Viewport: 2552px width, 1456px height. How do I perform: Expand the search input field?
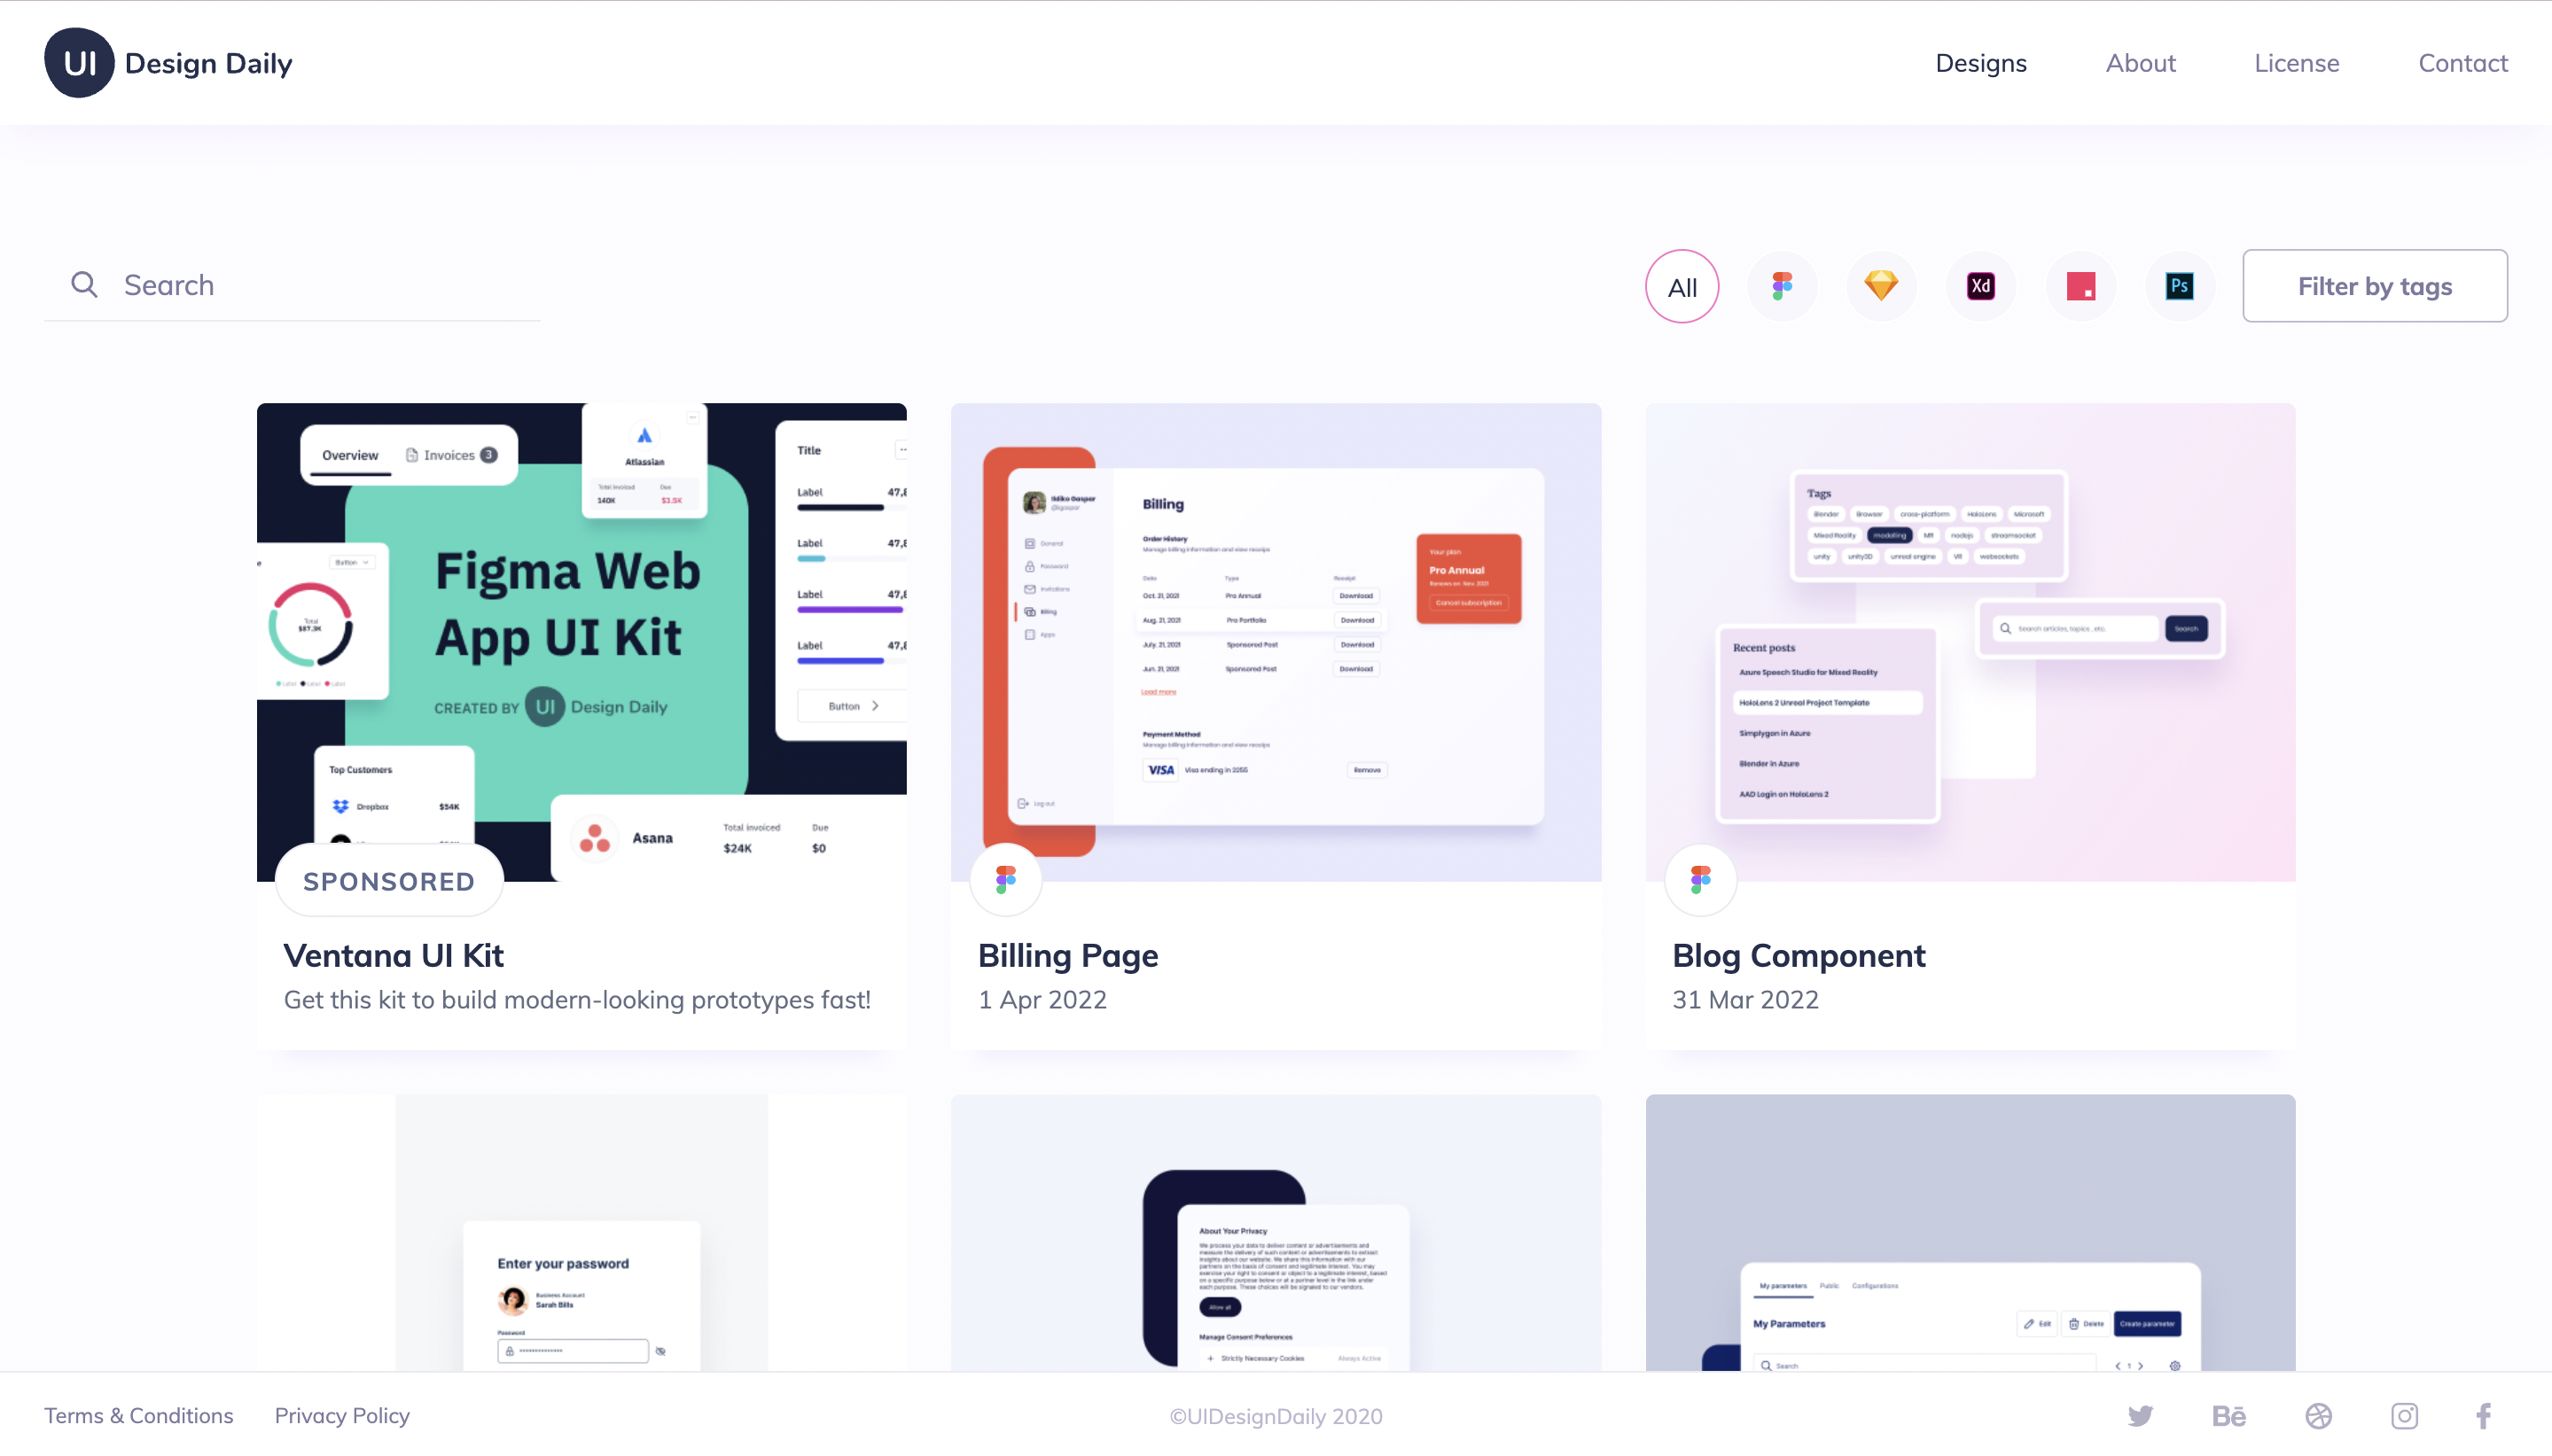coord(316,284)
